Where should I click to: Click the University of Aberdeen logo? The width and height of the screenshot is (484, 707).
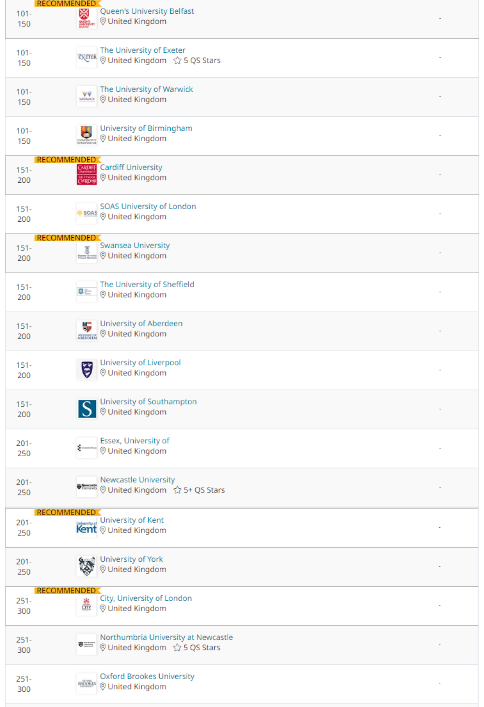(87, 331)
